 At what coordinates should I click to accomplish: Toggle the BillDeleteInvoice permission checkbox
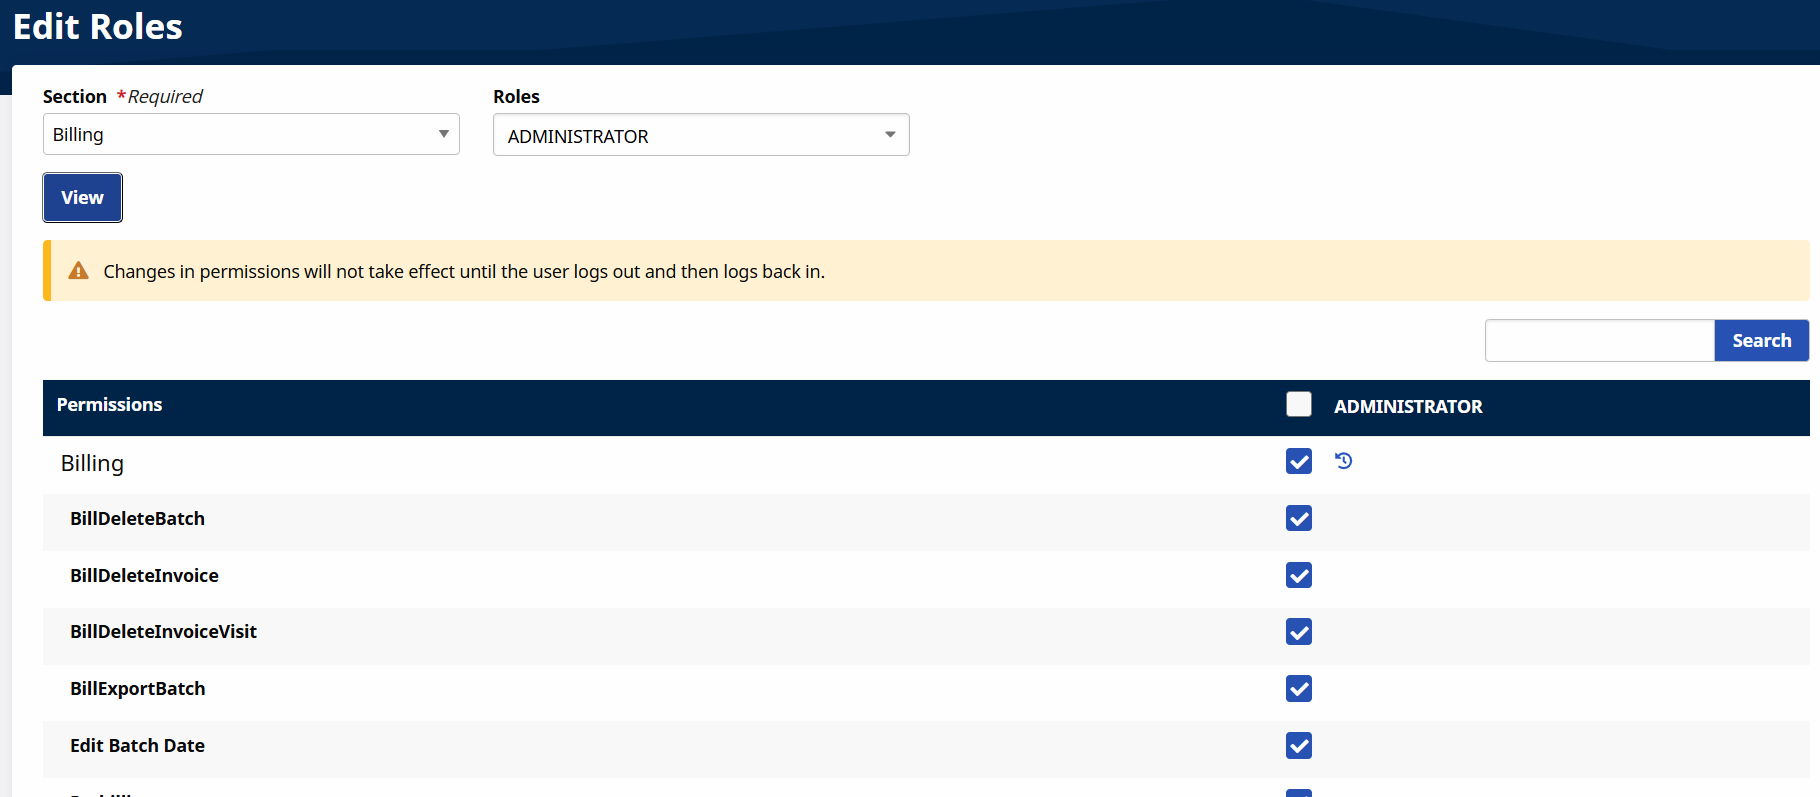(x=1298, y=575)
